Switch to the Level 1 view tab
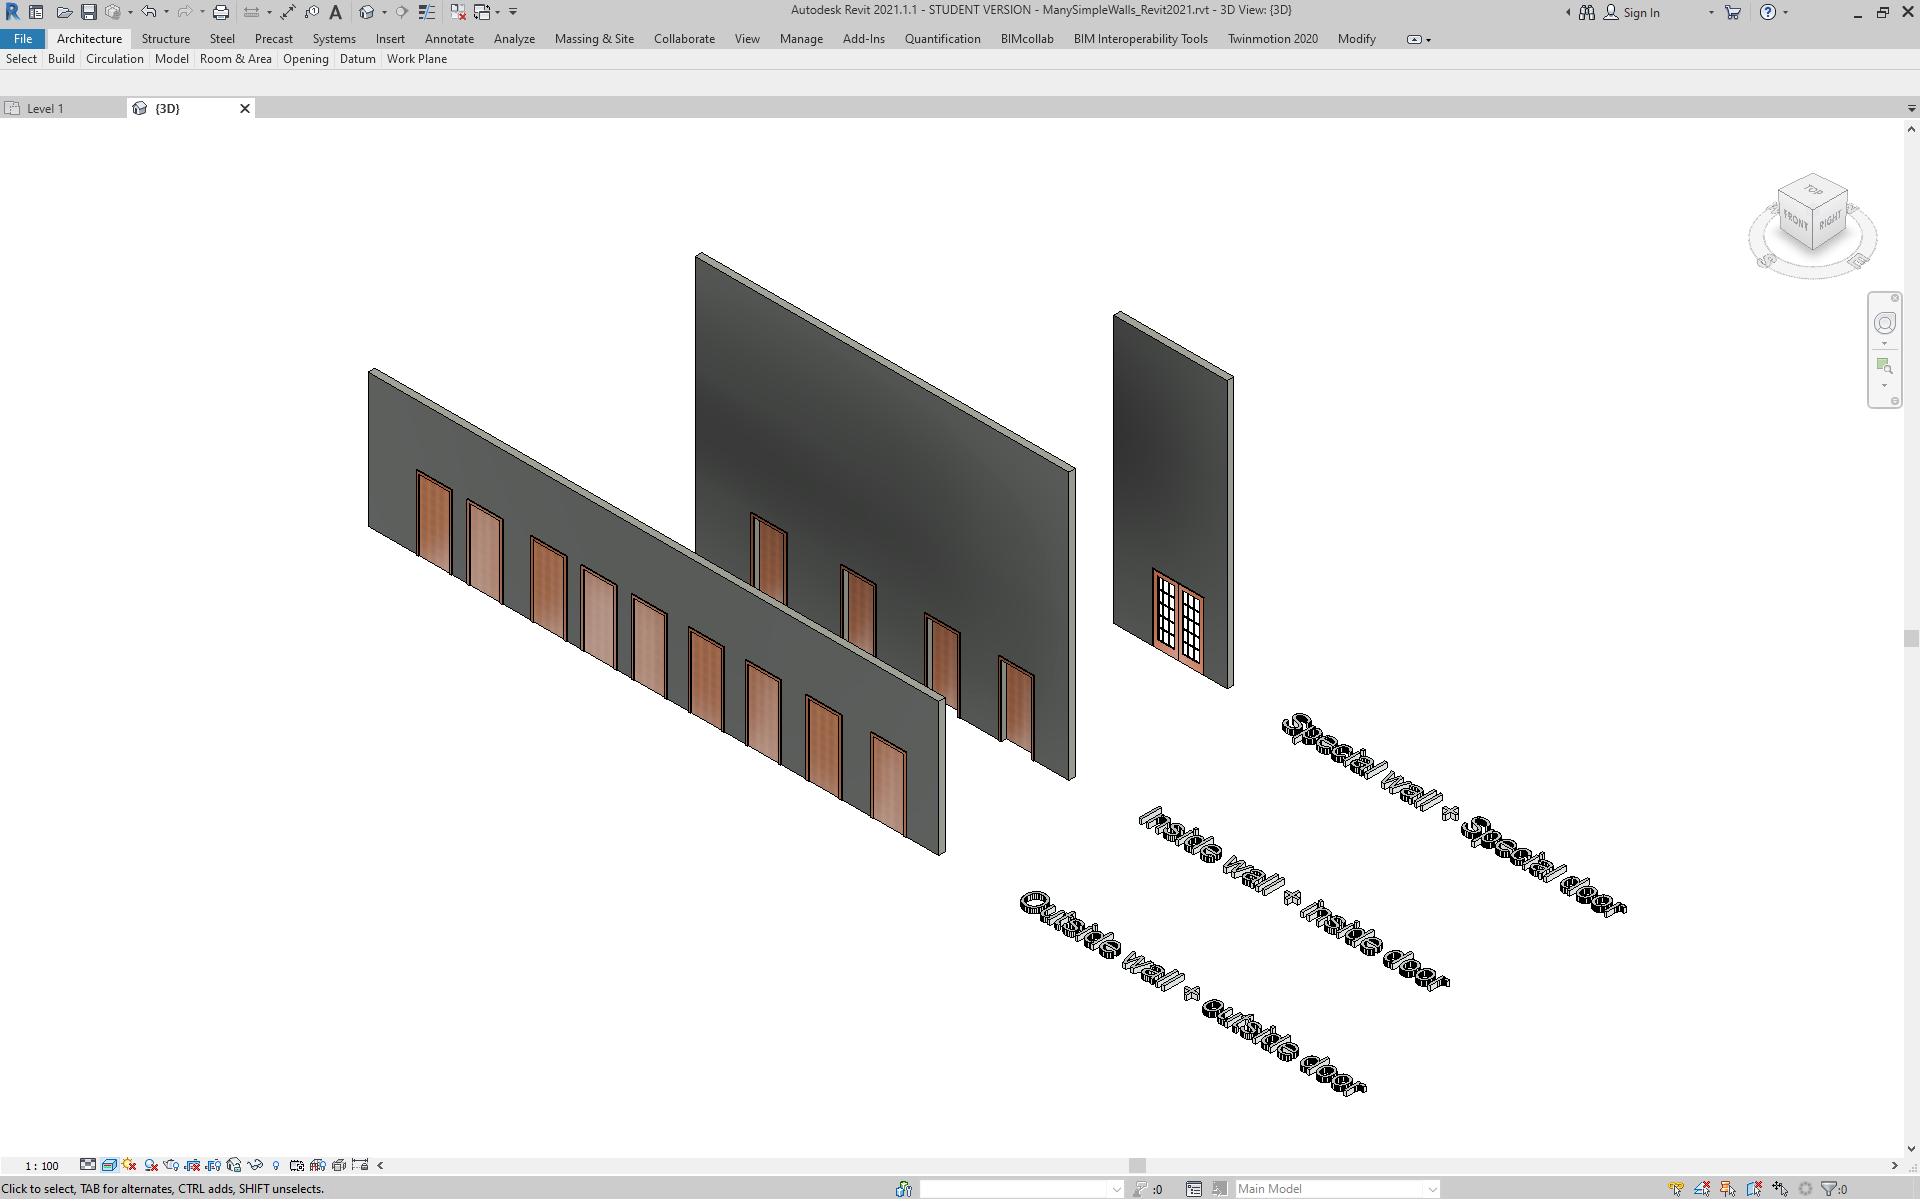The height and width of the screenshot is (1200, 1920). (x=47, y=108)
